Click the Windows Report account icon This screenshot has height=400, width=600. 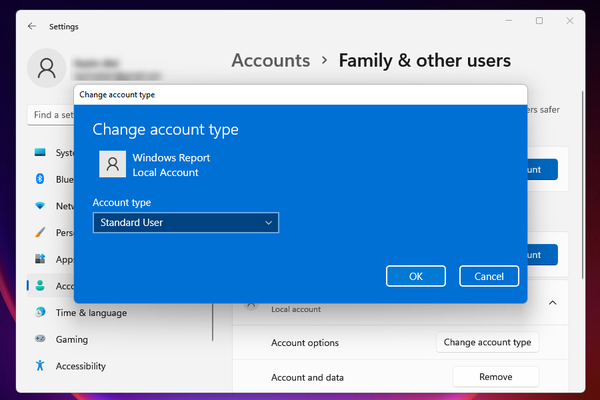115,165
